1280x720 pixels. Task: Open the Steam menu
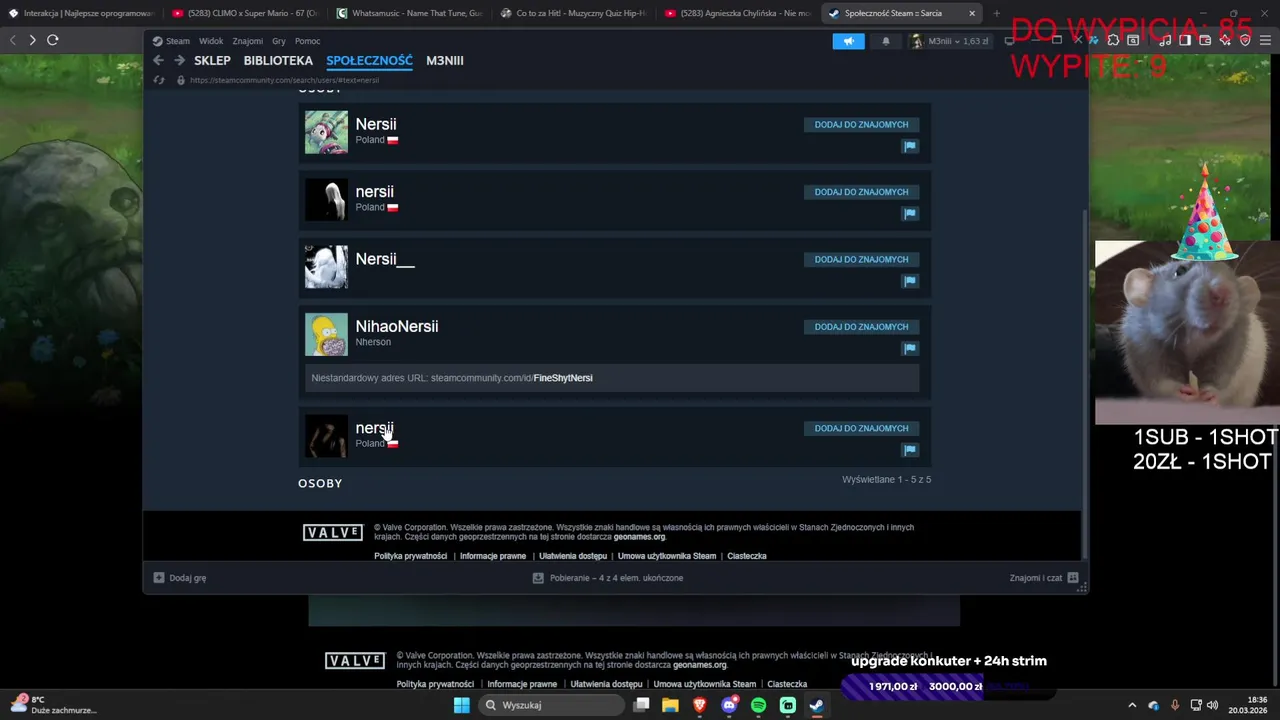[171, 41]
